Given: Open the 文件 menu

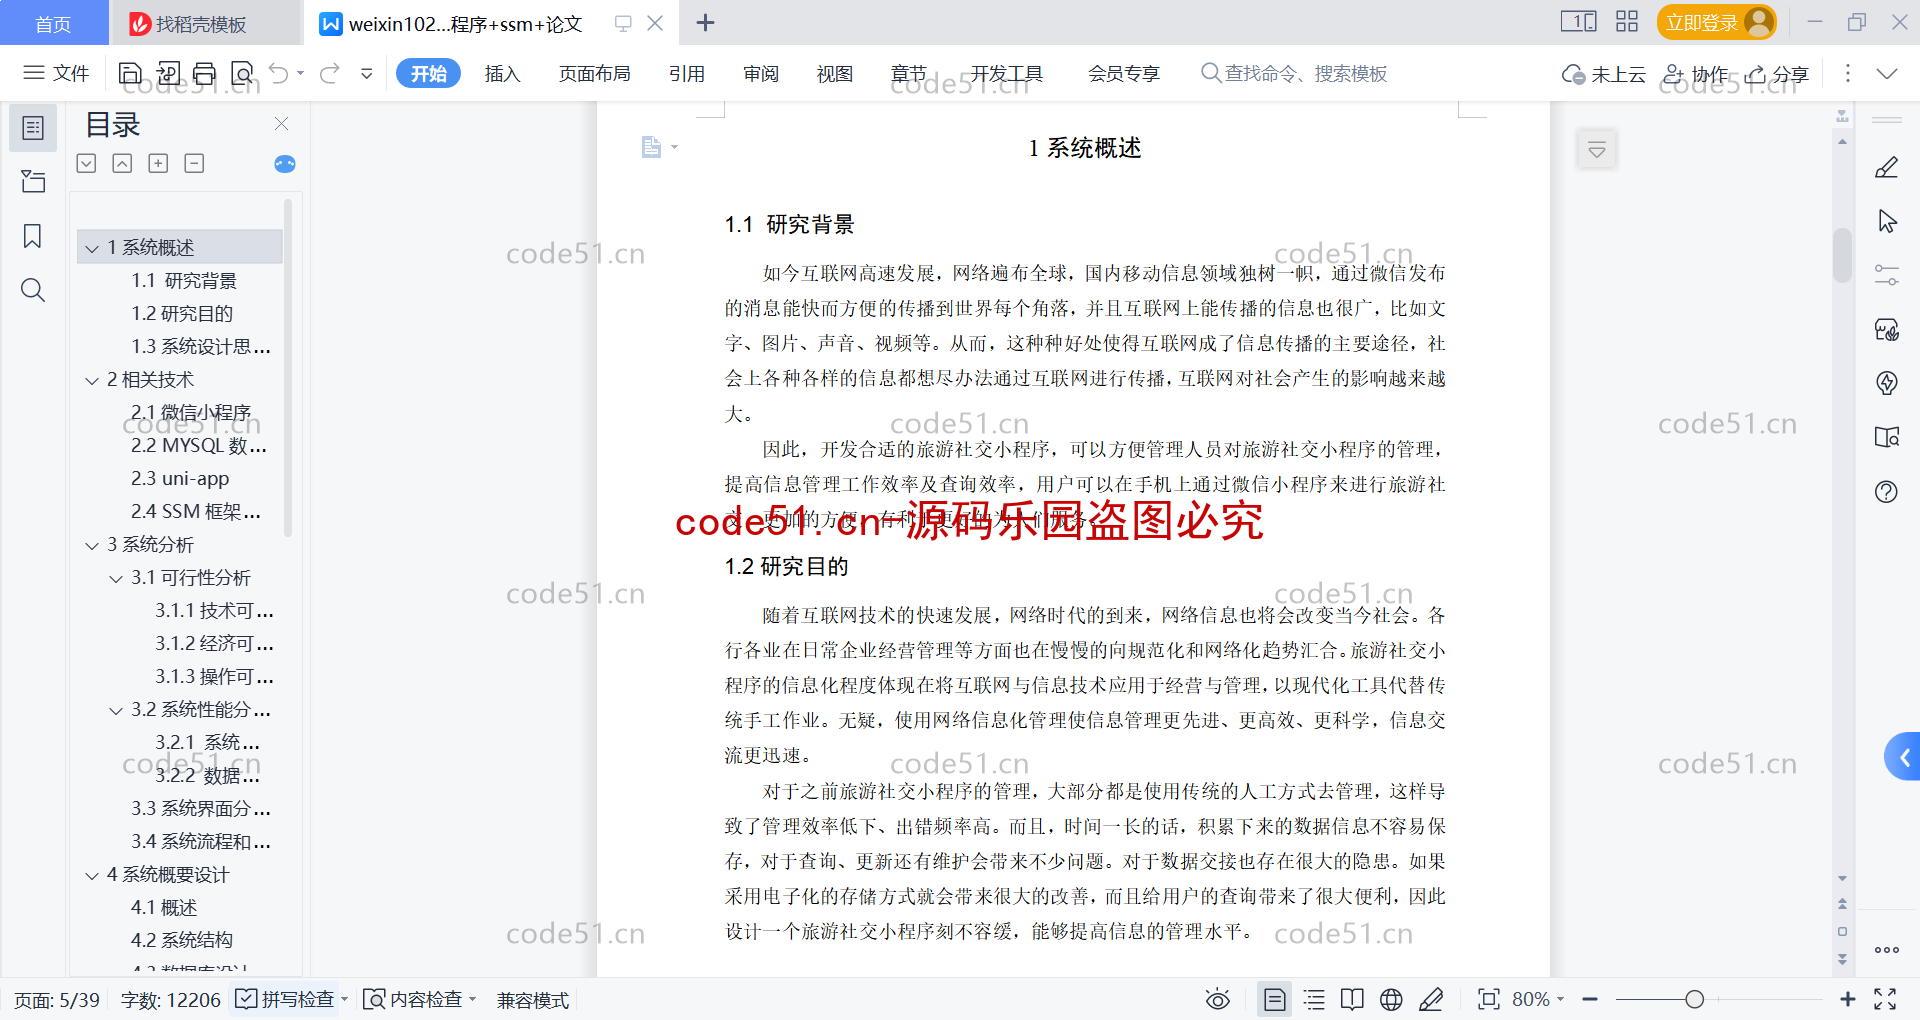Looking at the screenshot, I should coord(56,73).
